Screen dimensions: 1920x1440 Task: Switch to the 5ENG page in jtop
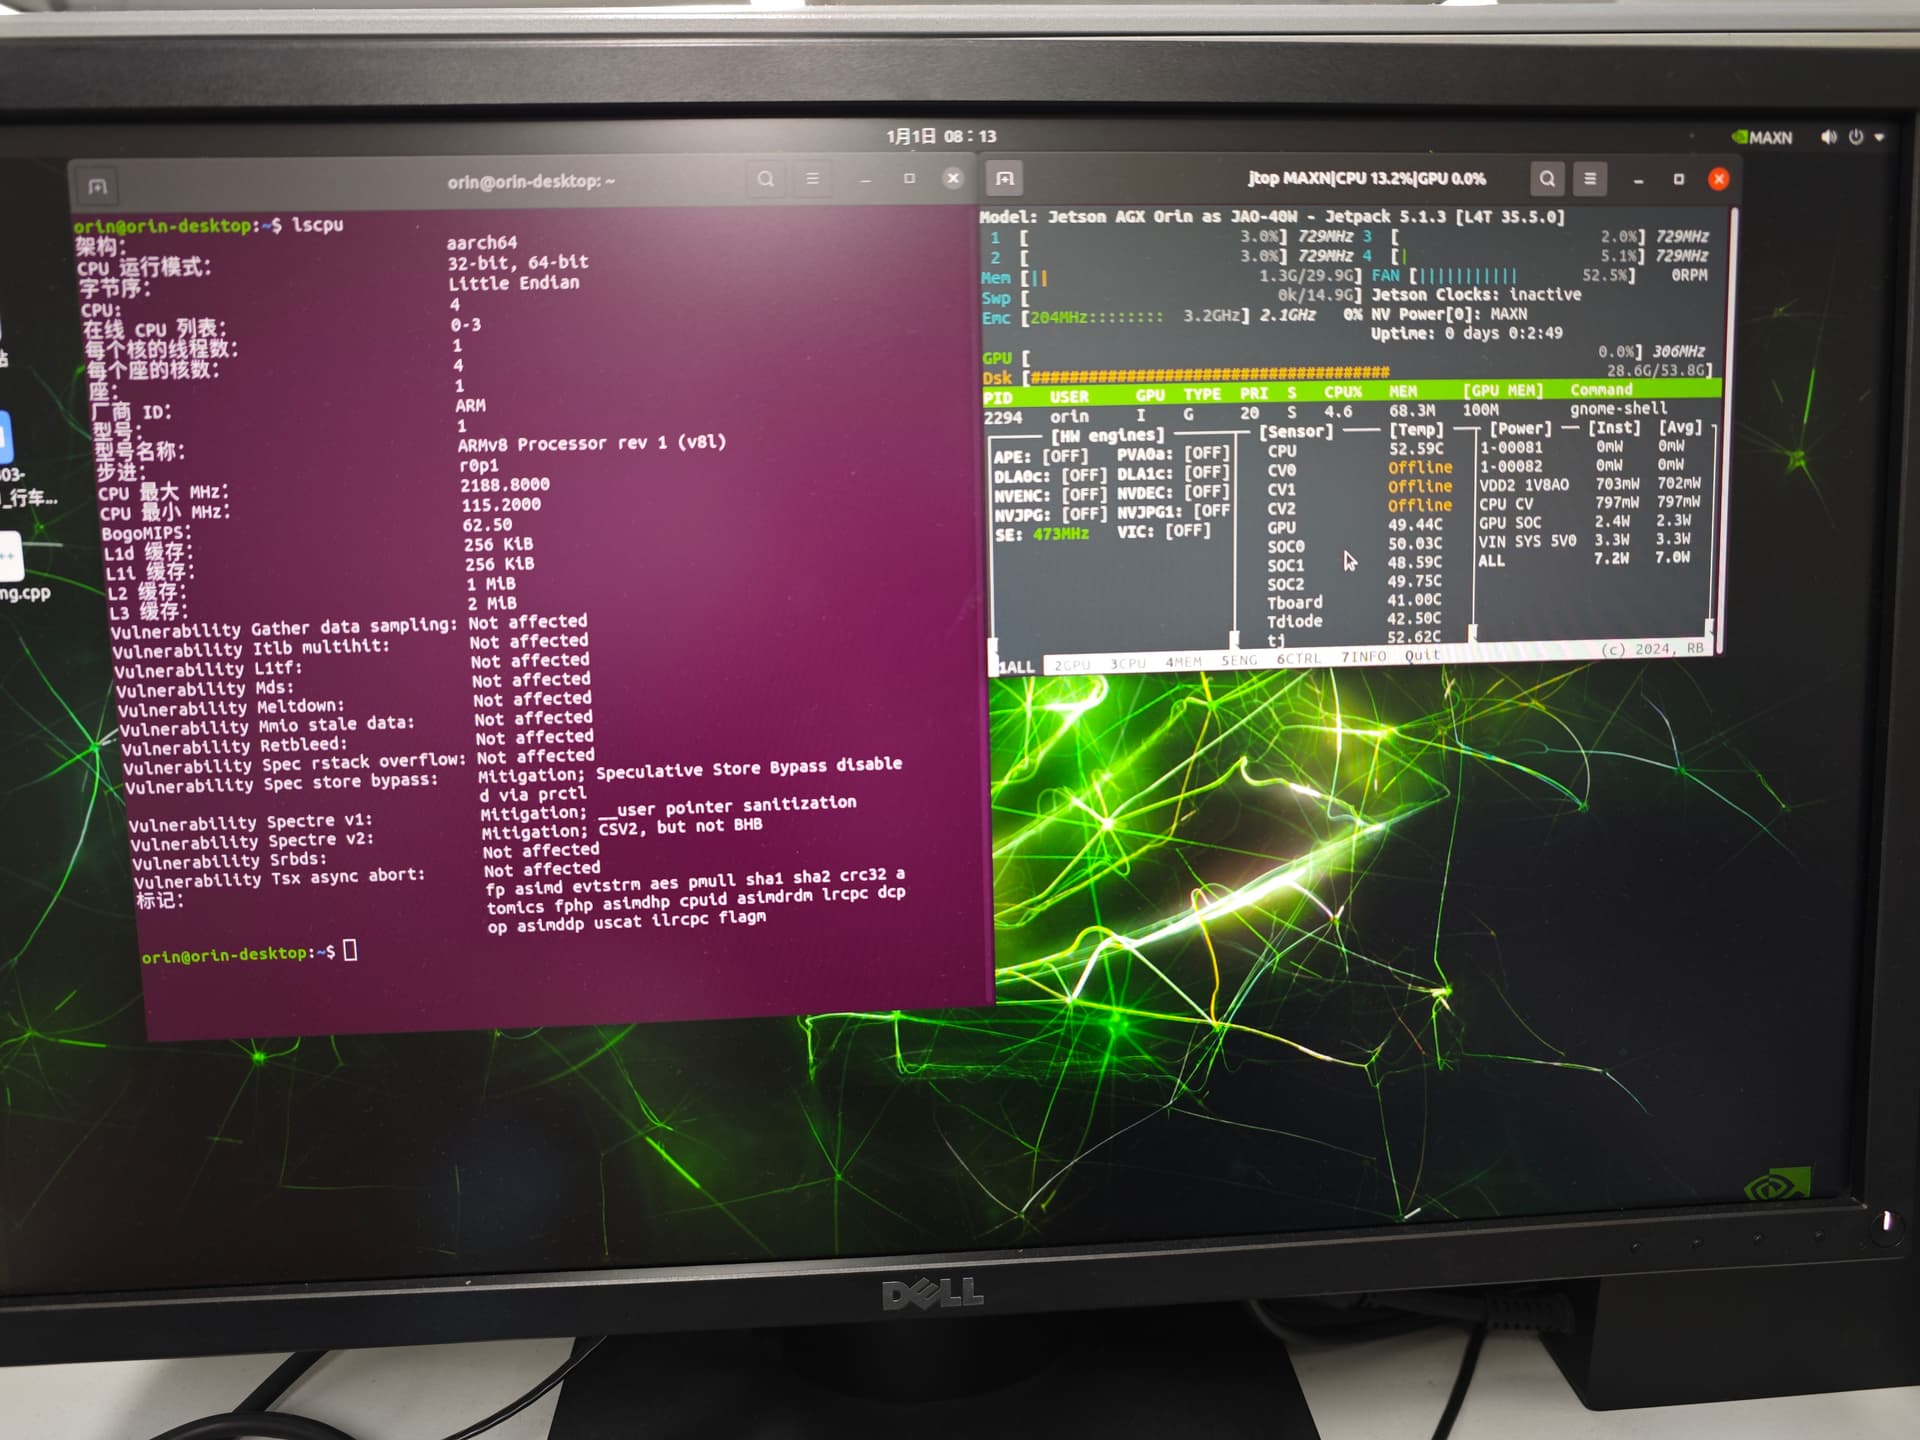(1239, 661)
